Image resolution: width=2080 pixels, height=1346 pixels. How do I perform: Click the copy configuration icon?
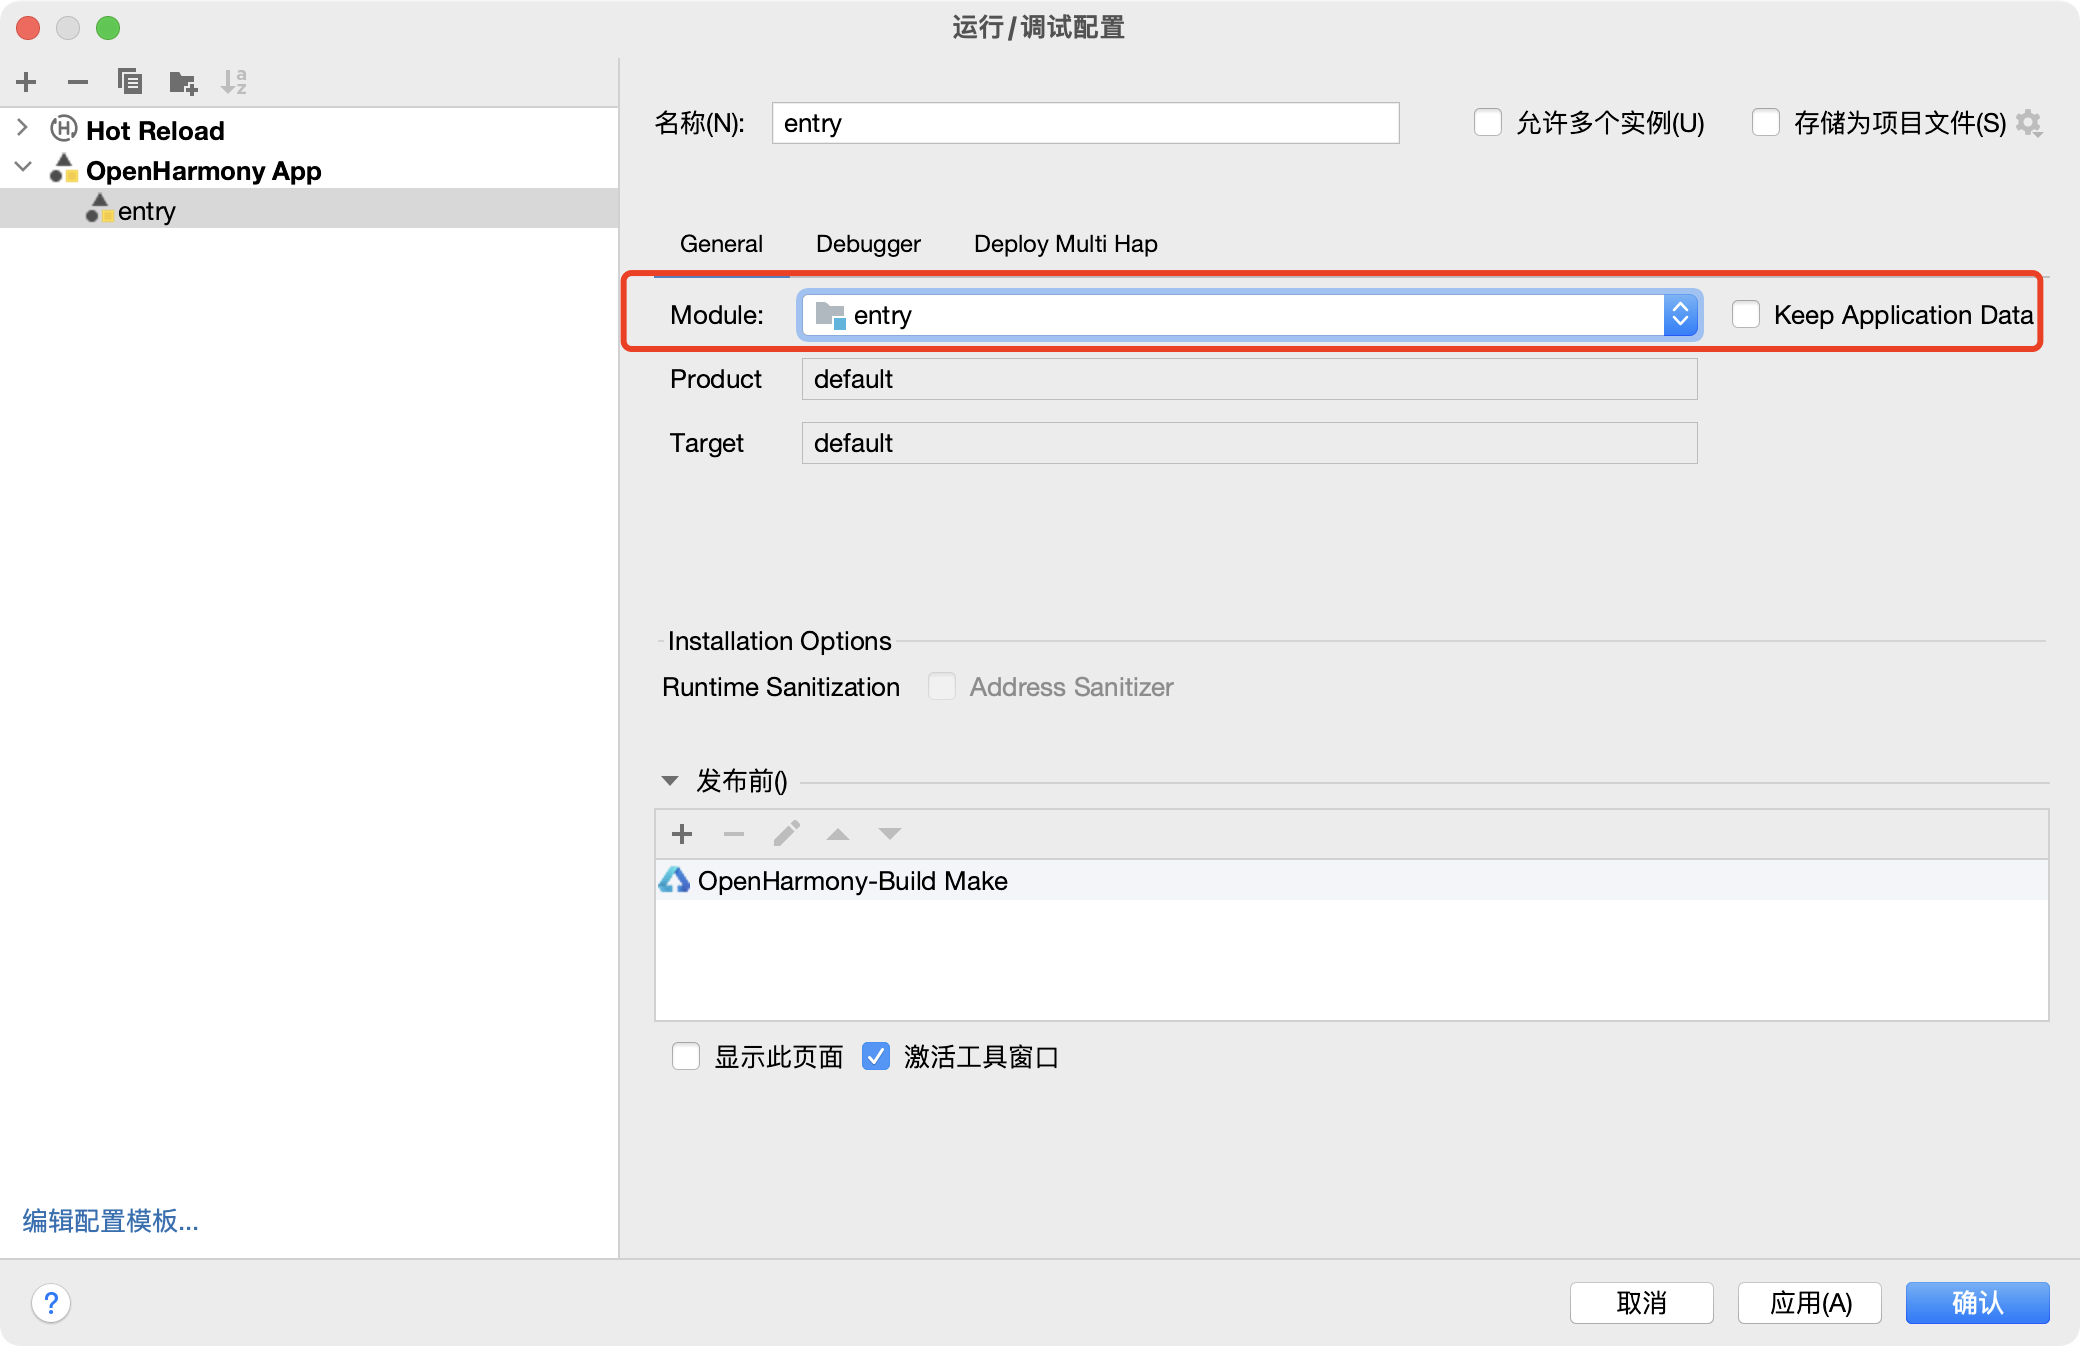[130, 82]
